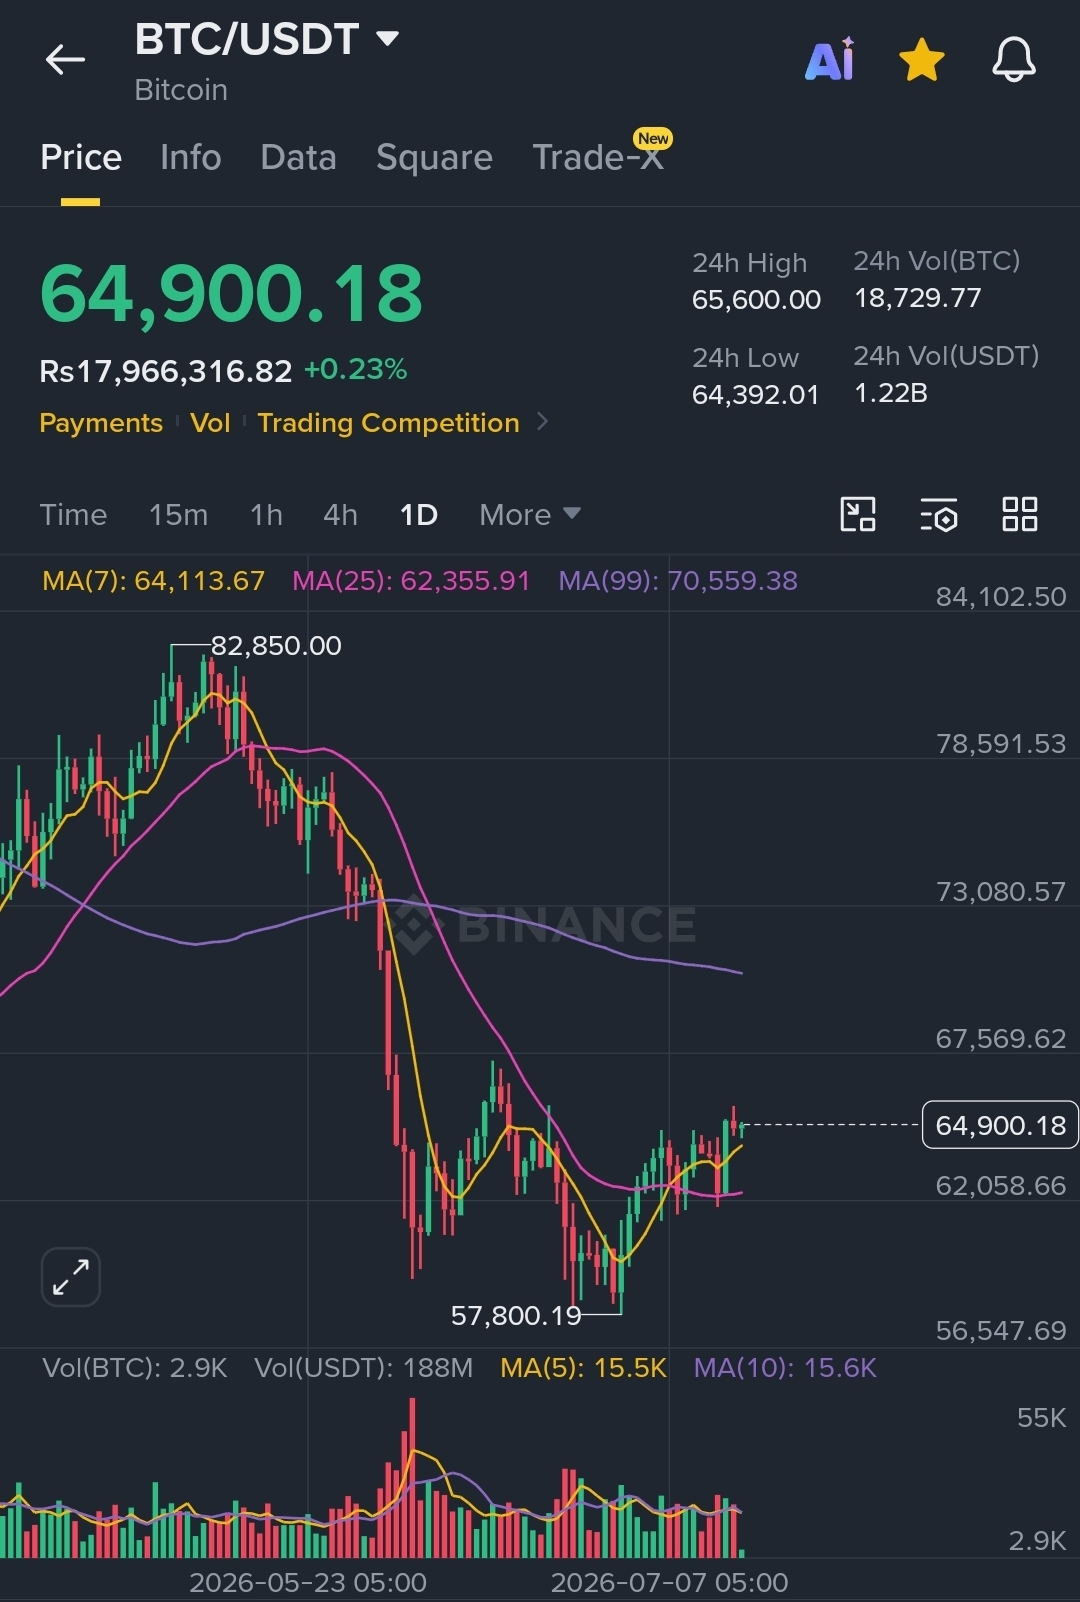Open the Trading Competition link

click(388, 422)
